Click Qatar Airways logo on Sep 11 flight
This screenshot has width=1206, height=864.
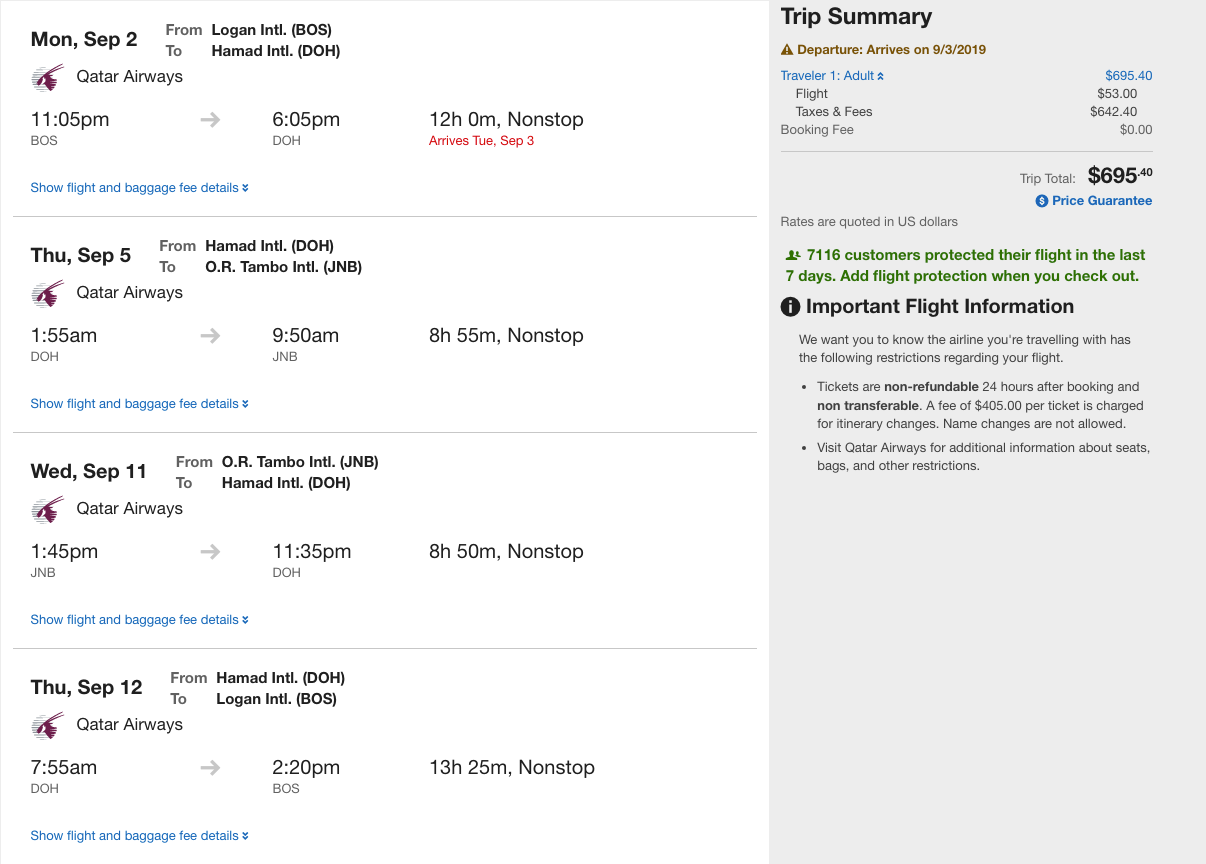click(47, 510)
